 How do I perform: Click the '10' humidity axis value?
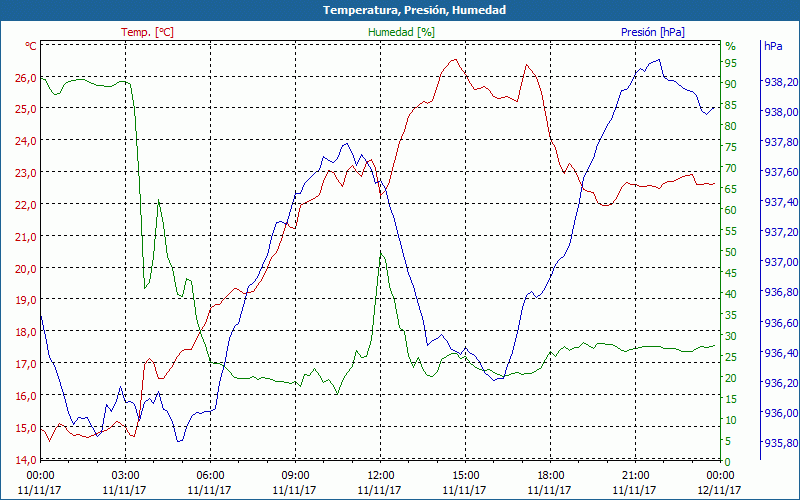(731, 420)
